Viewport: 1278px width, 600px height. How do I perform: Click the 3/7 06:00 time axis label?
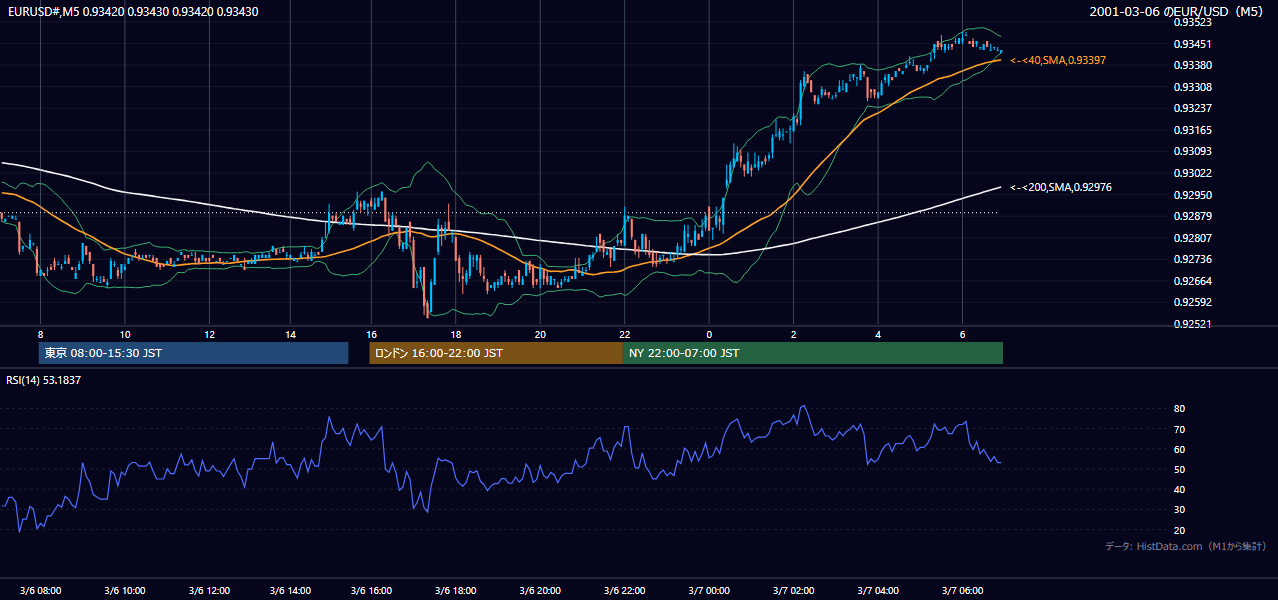pos(962,591)
